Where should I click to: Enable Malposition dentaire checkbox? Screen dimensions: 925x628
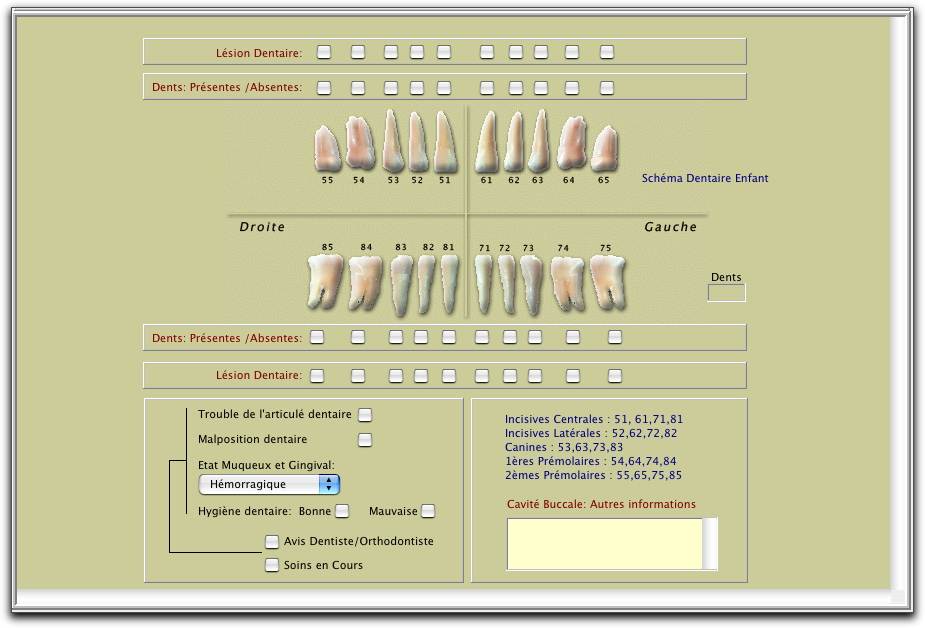(365, 440)
